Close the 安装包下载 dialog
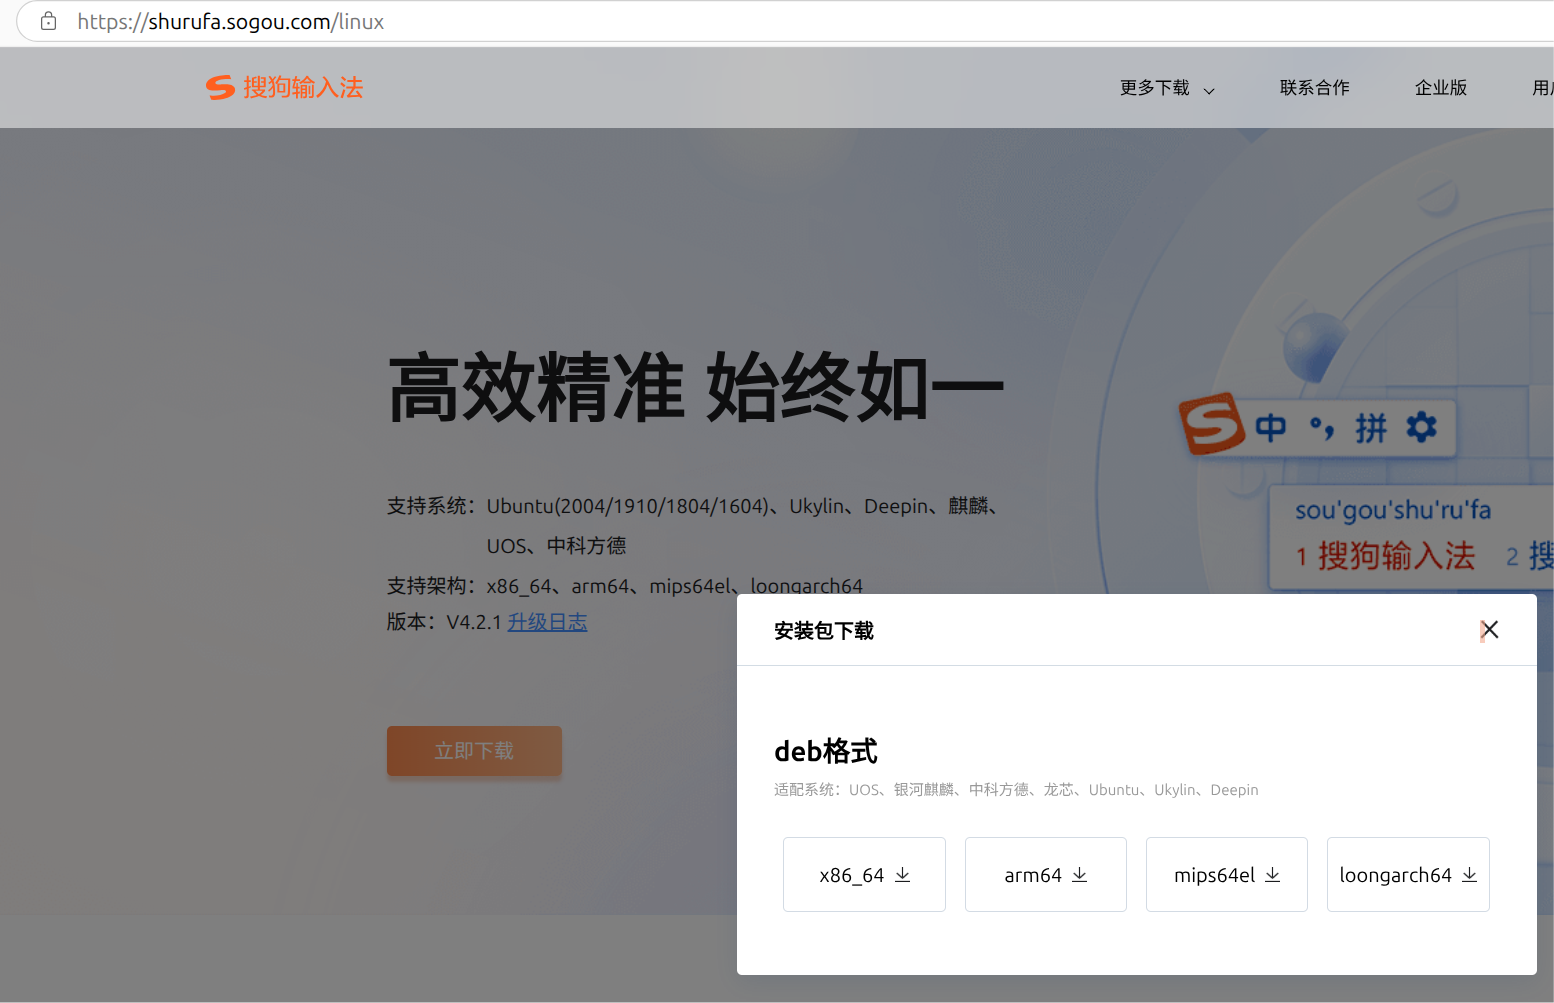Screen dimensions: 1554x1003 (x=1489, y=630)
